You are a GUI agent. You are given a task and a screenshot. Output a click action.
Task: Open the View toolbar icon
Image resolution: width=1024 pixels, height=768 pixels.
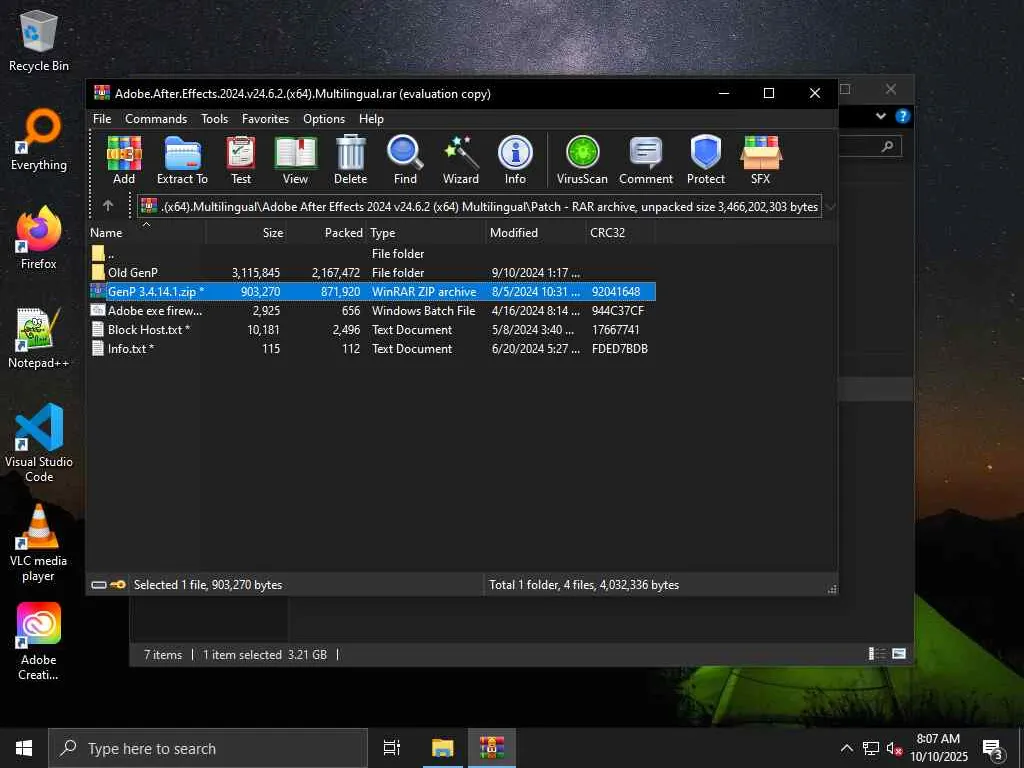coord(295,160)
